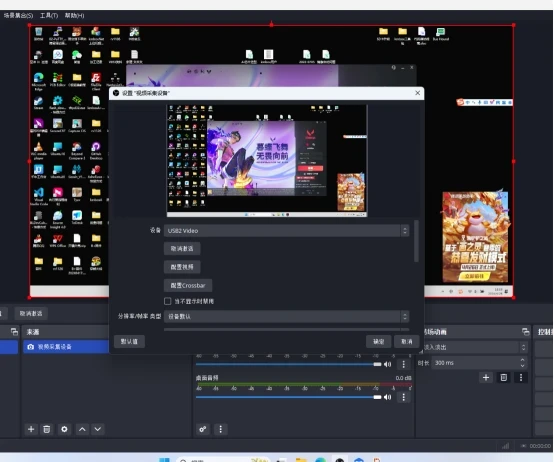Open source properties gear icon

tap(64, 429)
